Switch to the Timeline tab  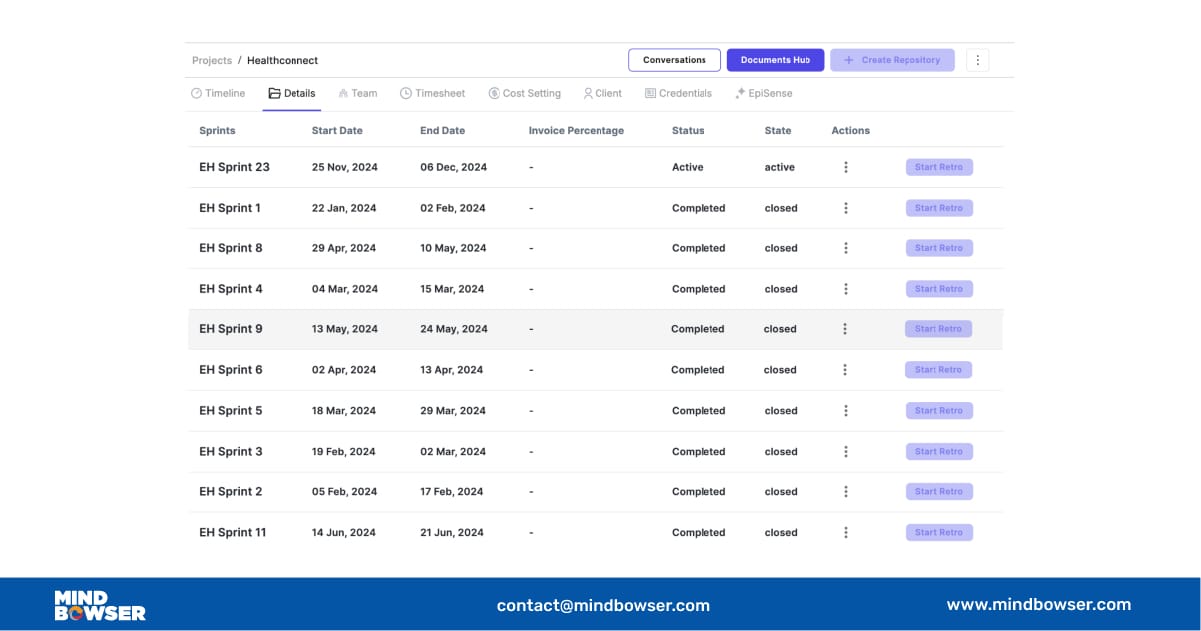218,93
